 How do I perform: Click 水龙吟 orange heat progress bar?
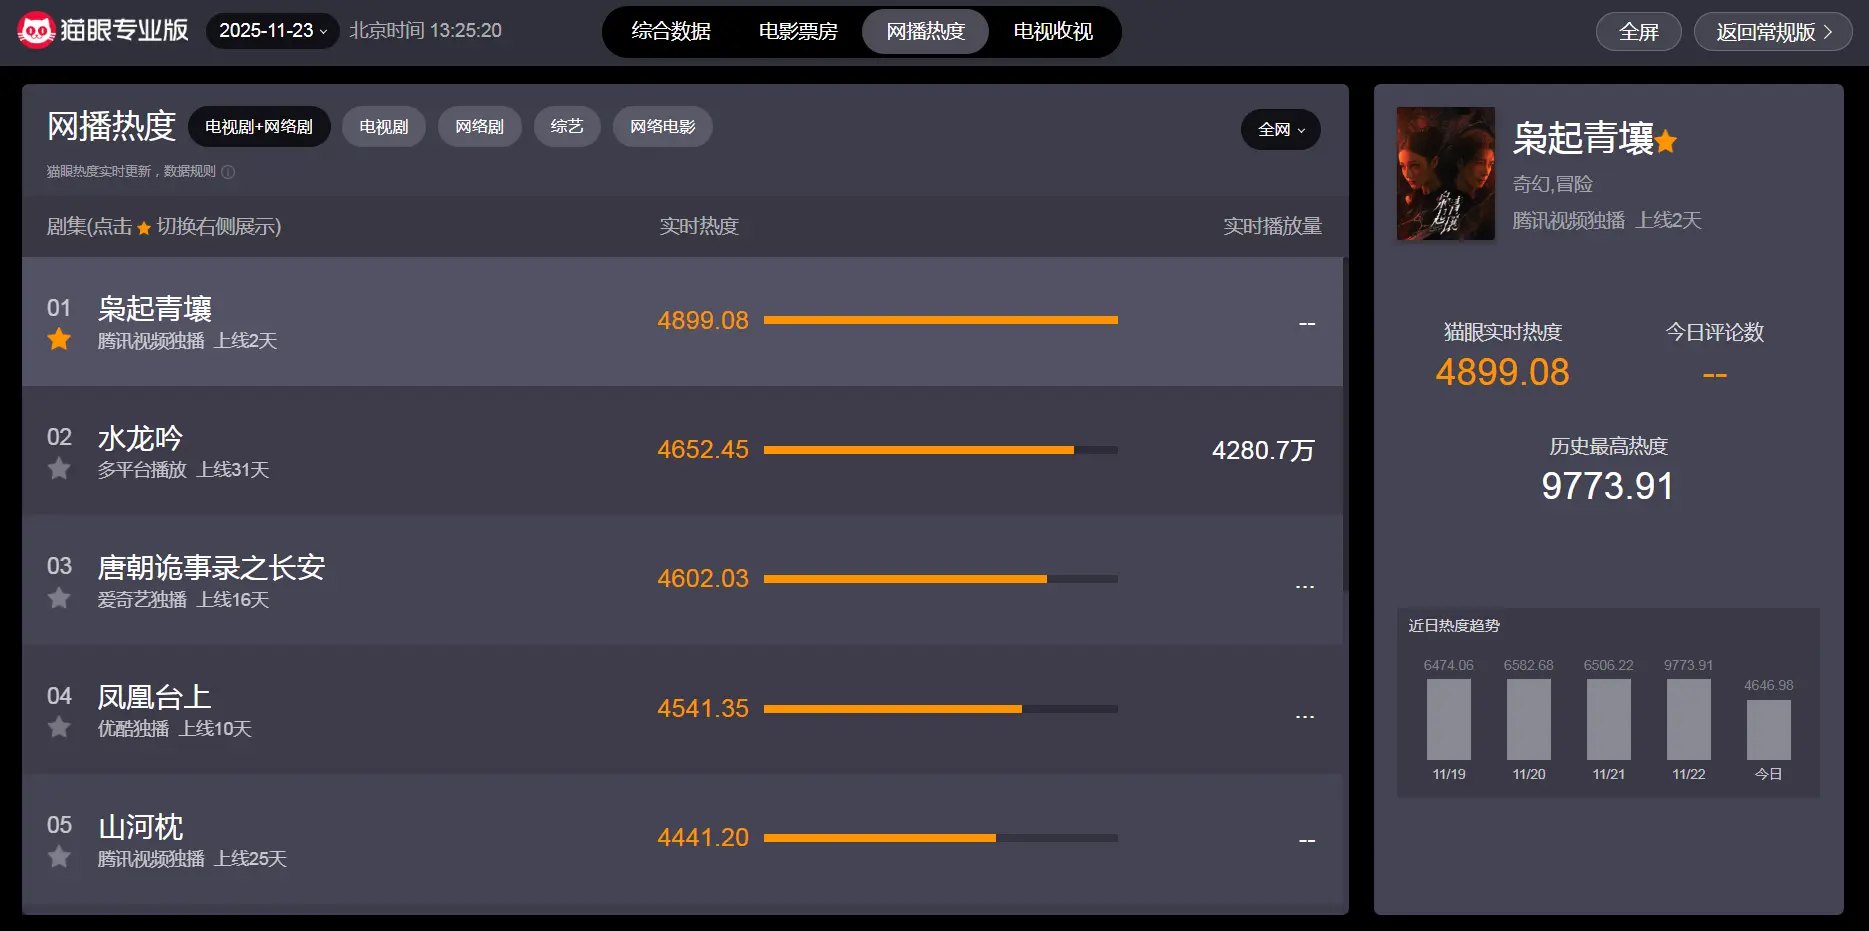[918, 450]
